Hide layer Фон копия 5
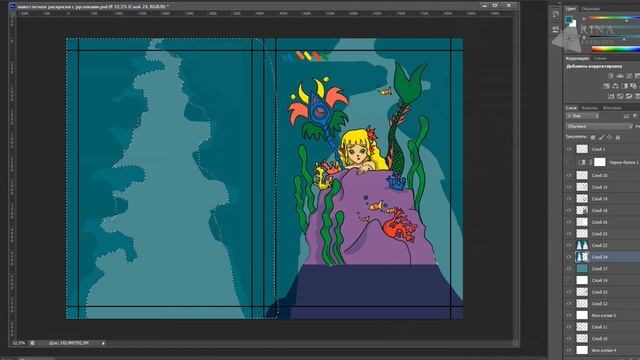 569,316
